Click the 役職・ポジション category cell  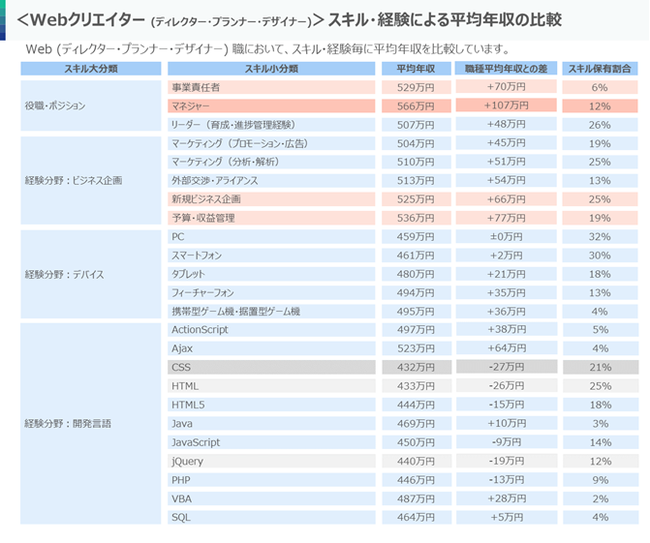pyautogui.click(x=91, y=106)
